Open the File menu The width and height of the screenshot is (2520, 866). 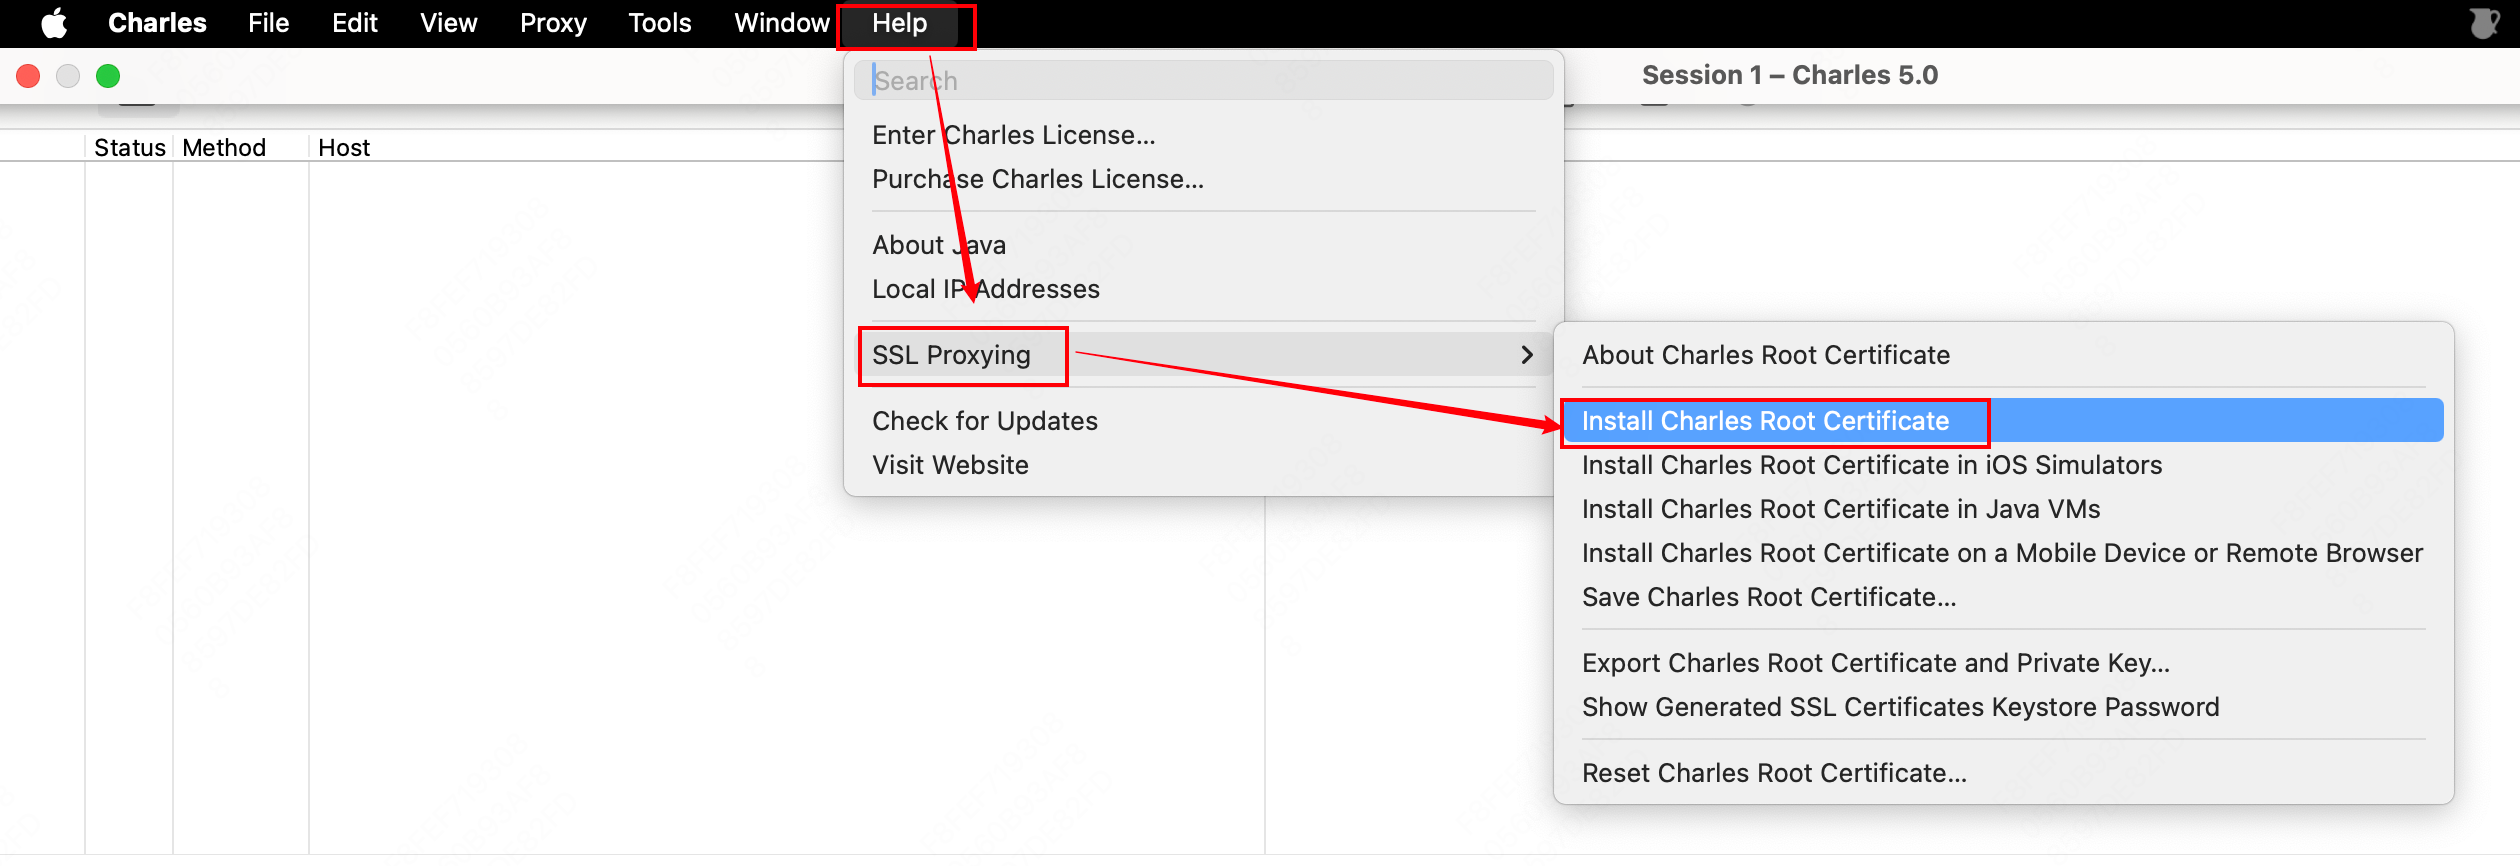tap(268, 22)
